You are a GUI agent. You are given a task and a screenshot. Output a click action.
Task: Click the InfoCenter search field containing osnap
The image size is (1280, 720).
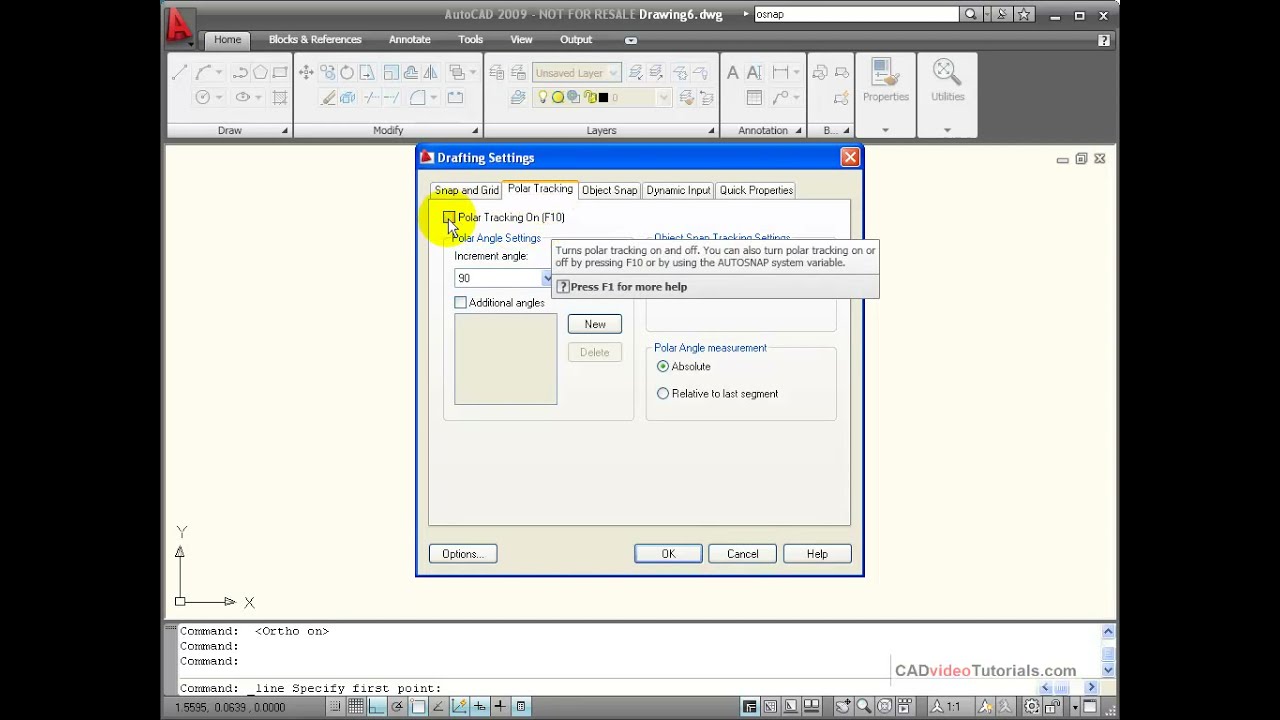[855, 15]
